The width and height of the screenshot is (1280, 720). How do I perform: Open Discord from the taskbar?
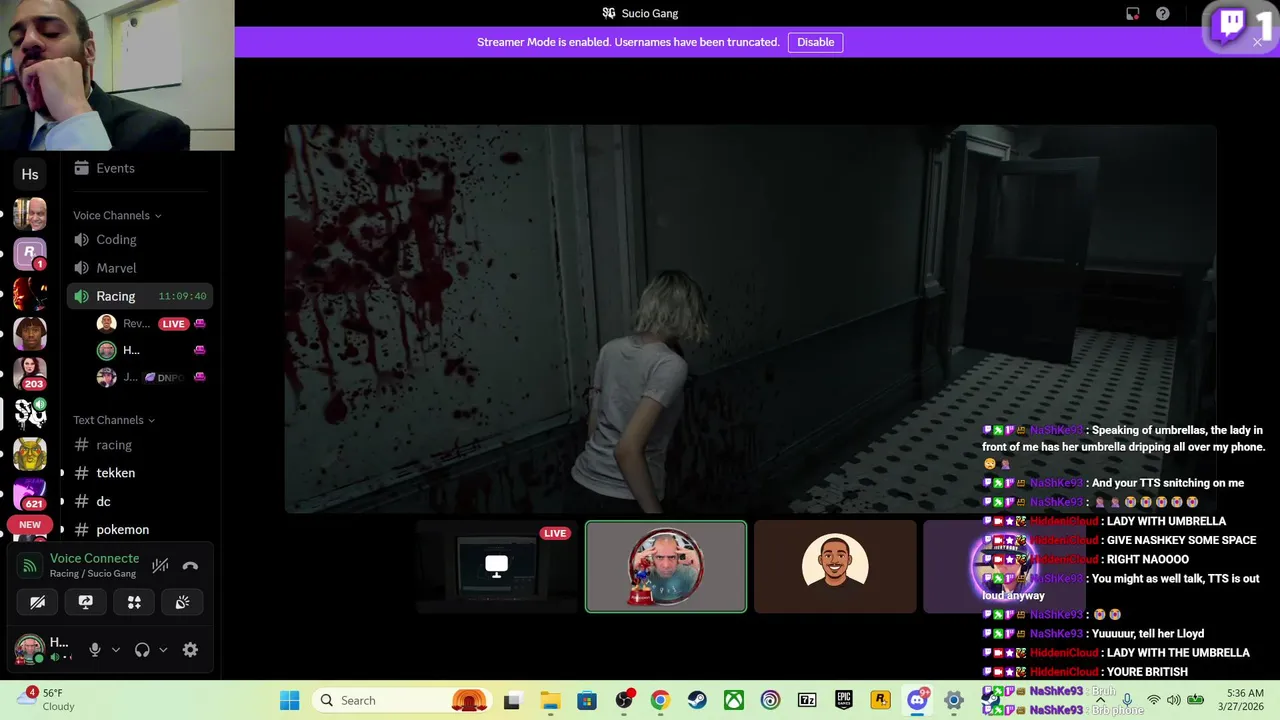click(917, 700)
